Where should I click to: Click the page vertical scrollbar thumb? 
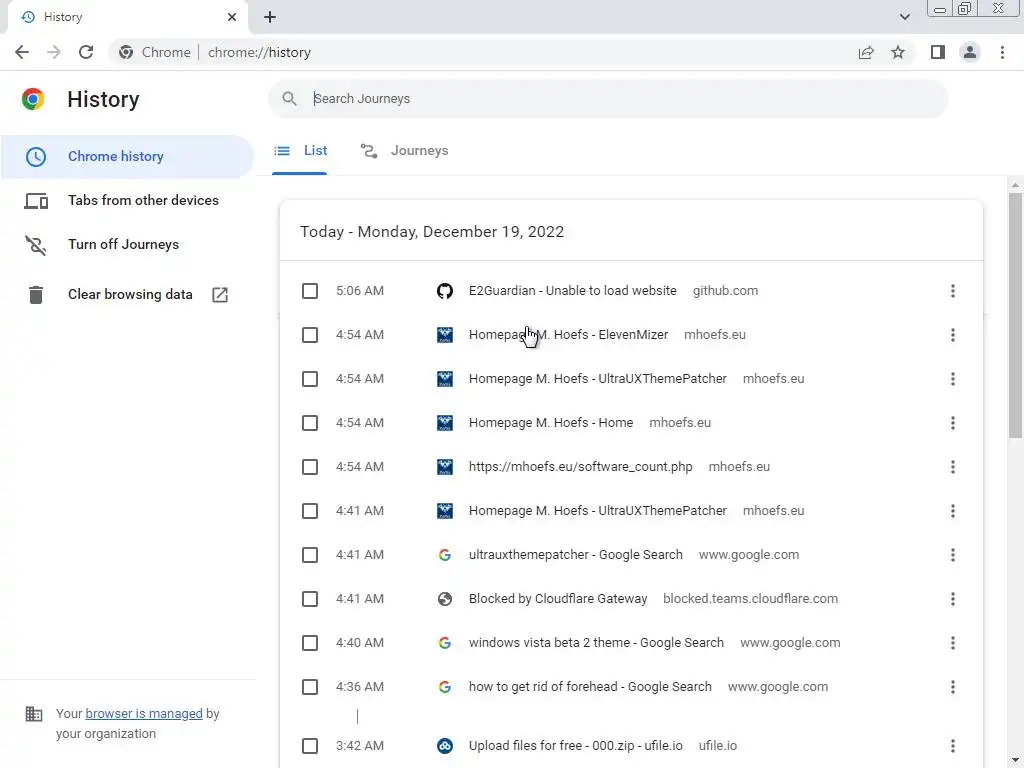(x=1016, y=315)
